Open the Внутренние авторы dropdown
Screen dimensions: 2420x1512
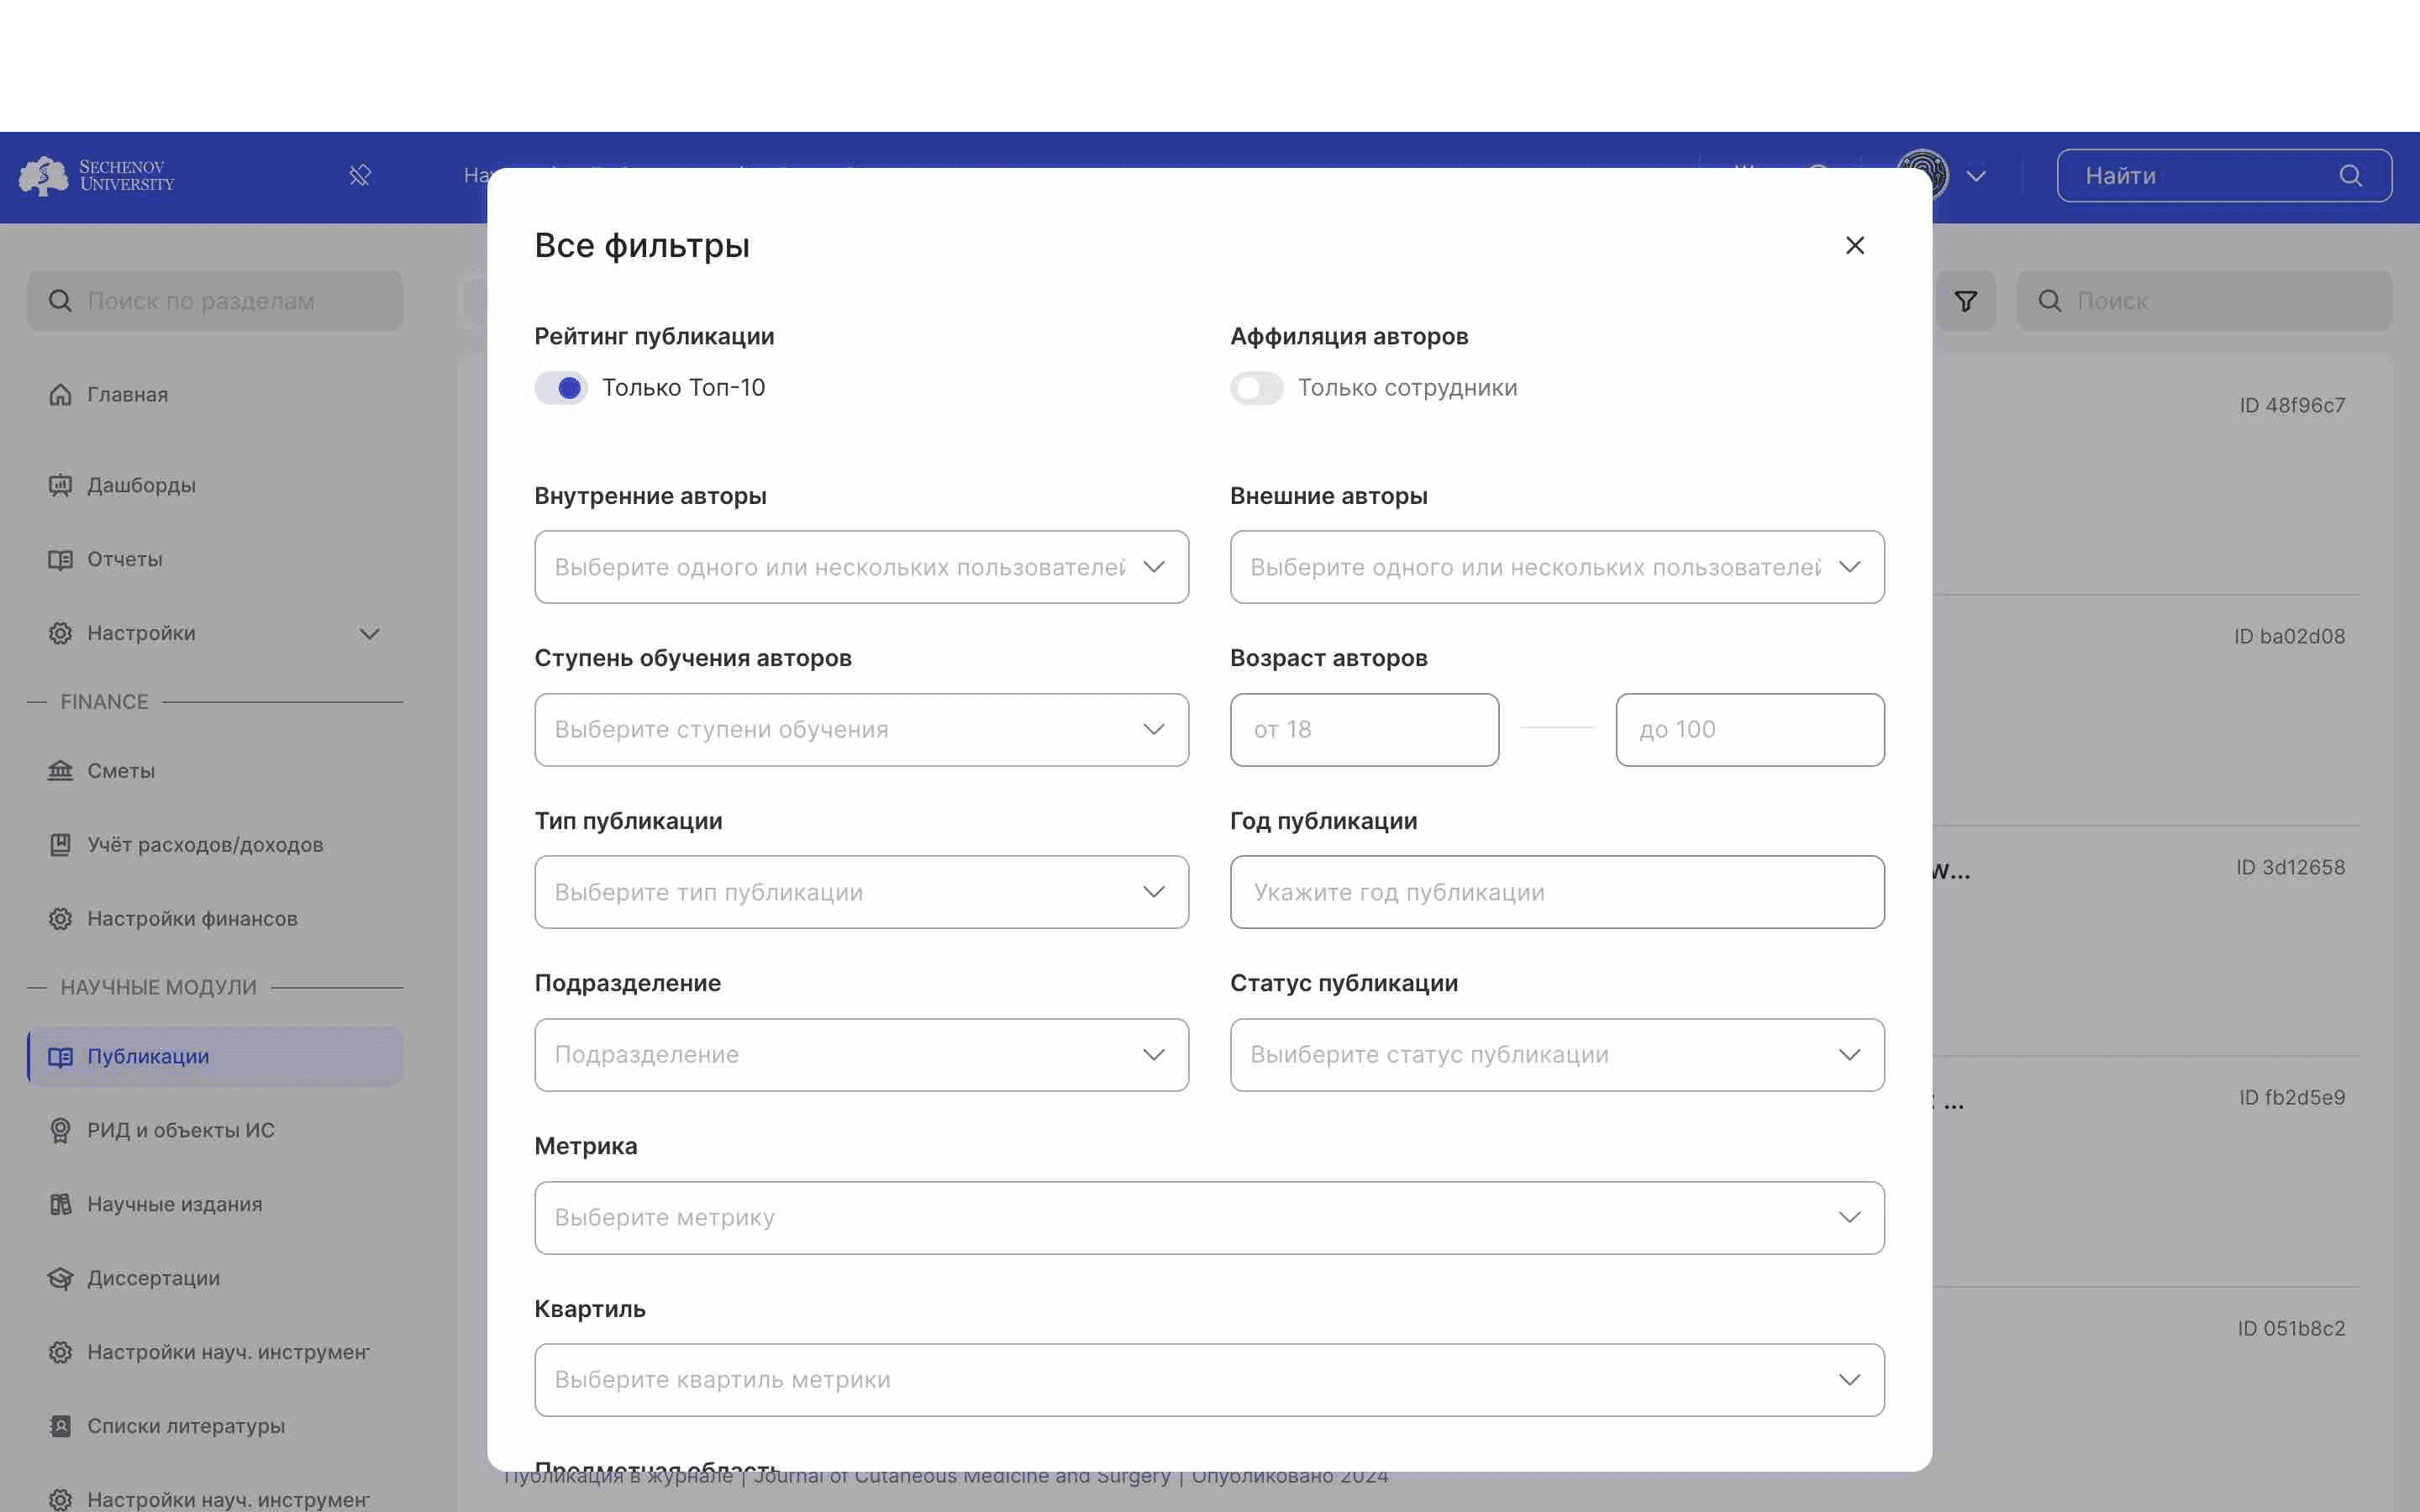click(861, 567)
